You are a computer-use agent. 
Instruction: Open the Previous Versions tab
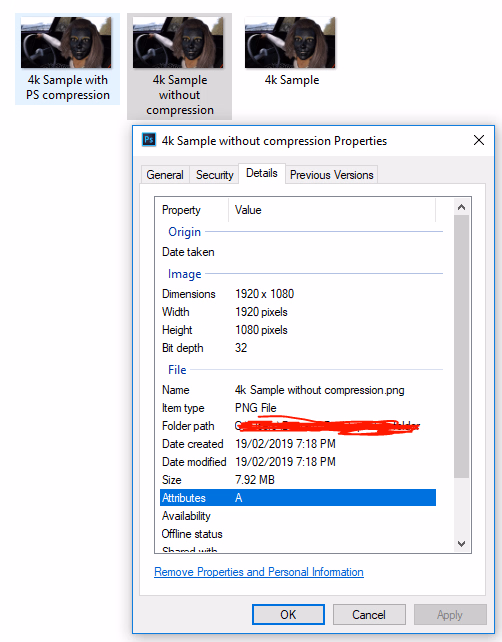tap(332, 175)
